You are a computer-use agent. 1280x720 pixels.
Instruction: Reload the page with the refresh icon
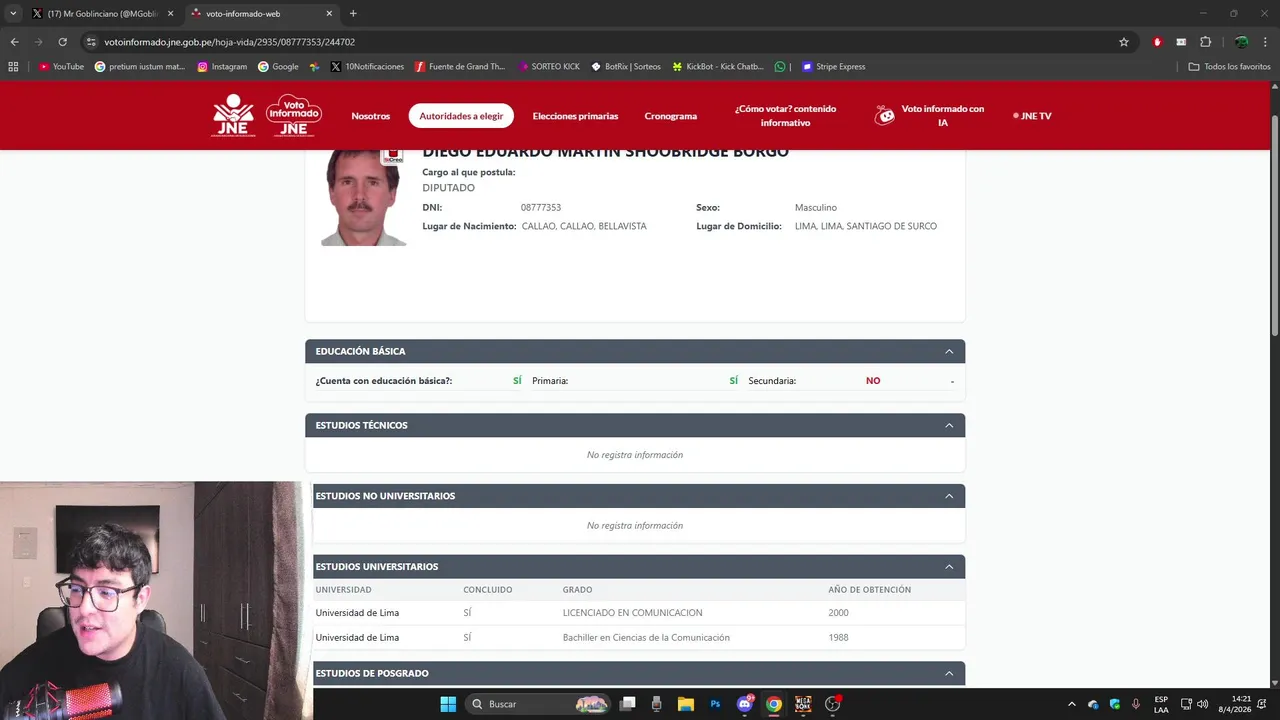pos(62,42)
